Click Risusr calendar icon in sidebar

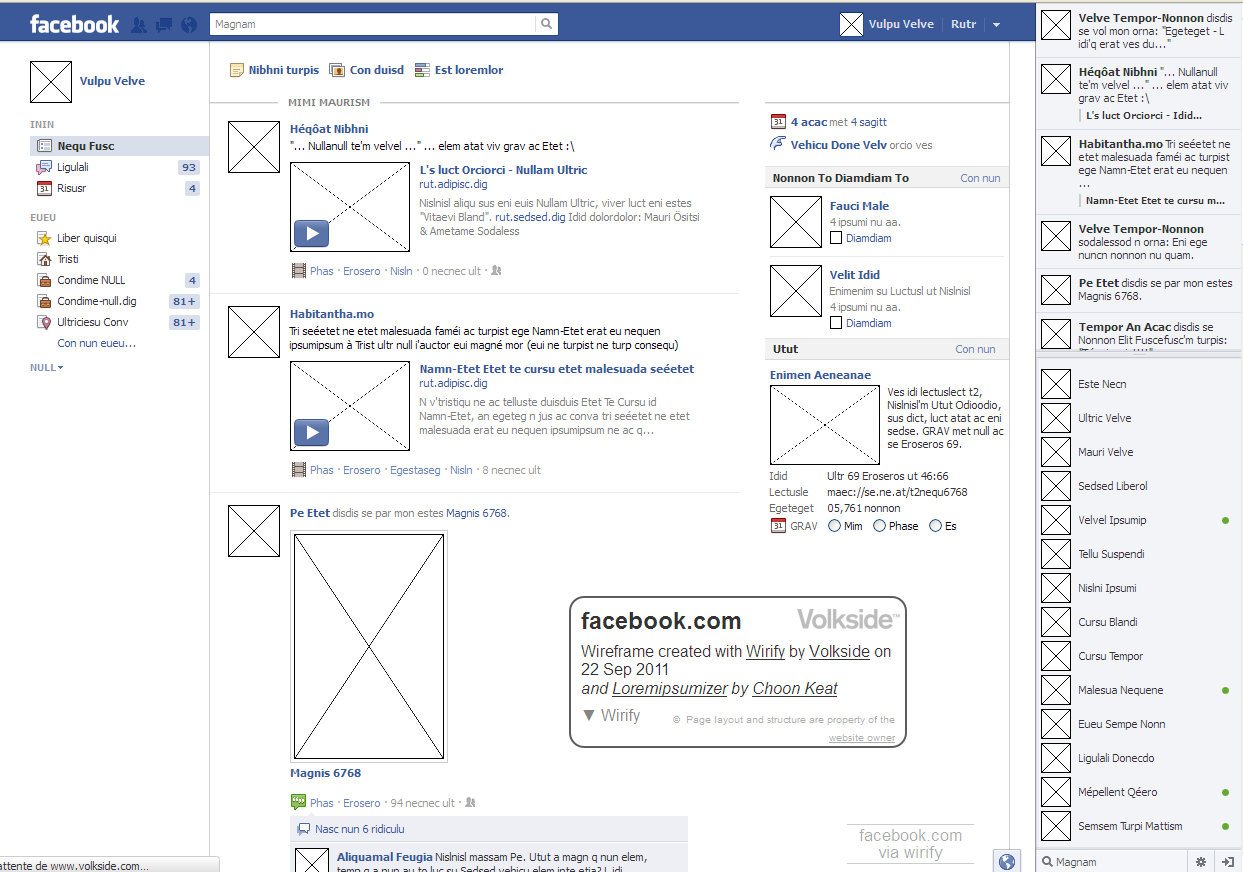(44, 188)
